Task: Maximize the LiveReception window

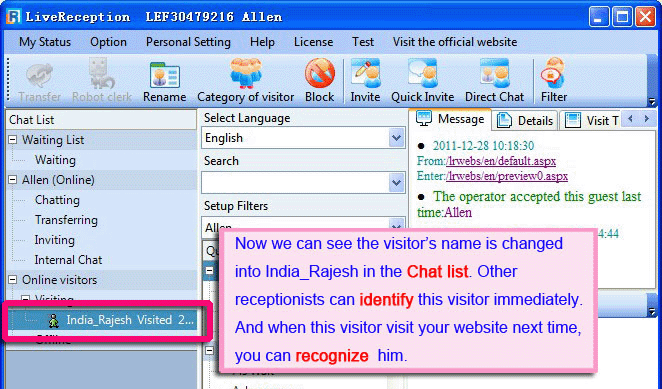Action: pyautogui.click(x=622, y=17)
